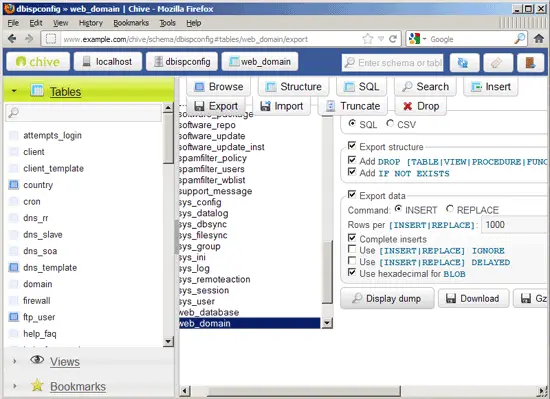Click the horizontal scrollbar left arrow
Viewport: 550px width, 399px height.
[x=185, y=391]
